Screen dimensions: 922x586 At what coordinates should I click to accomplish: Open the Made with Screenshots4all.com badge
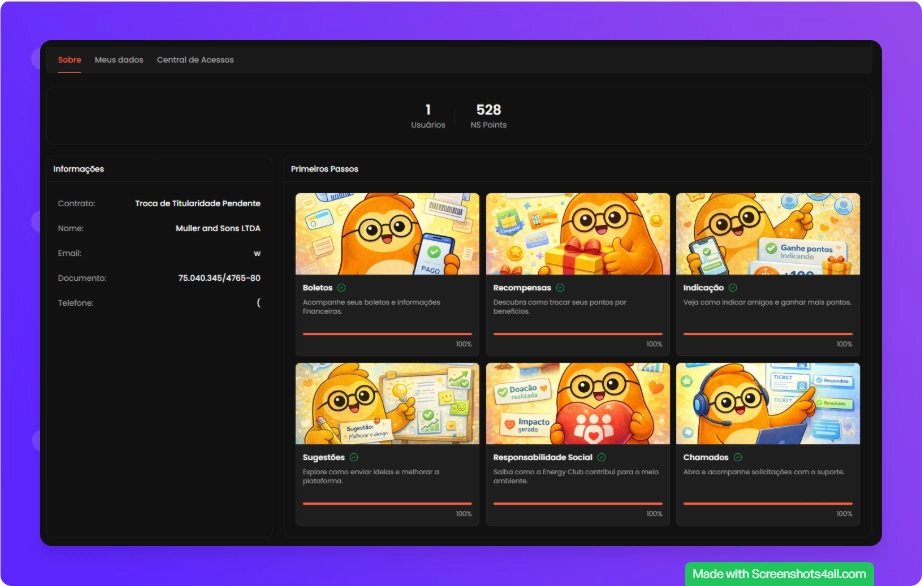[779, 574]
